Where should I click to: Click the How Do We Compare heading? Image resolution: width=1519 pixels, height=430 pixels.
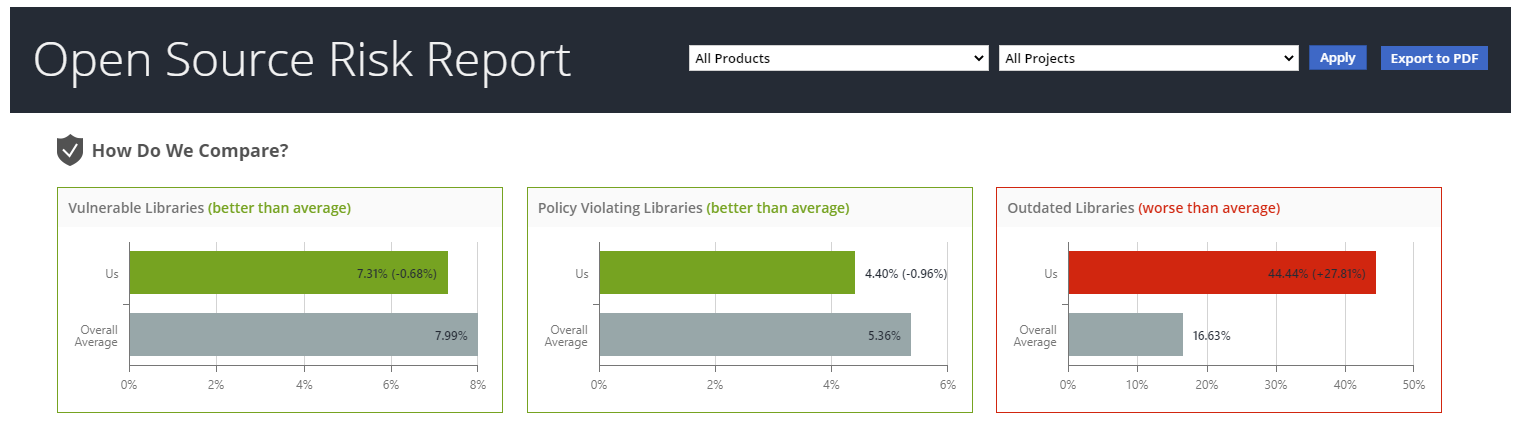tap(190, 151)
